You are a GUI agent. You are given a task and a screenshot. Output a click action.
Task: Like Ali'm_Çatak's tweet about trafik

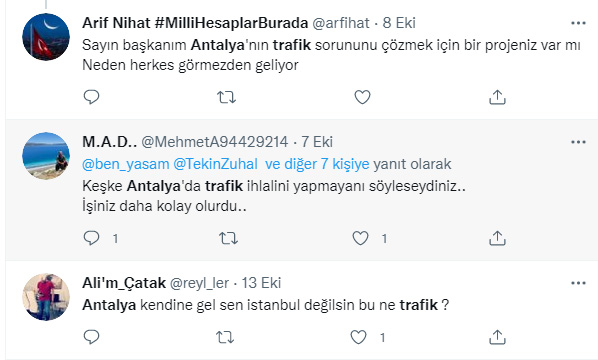[358, 338]
